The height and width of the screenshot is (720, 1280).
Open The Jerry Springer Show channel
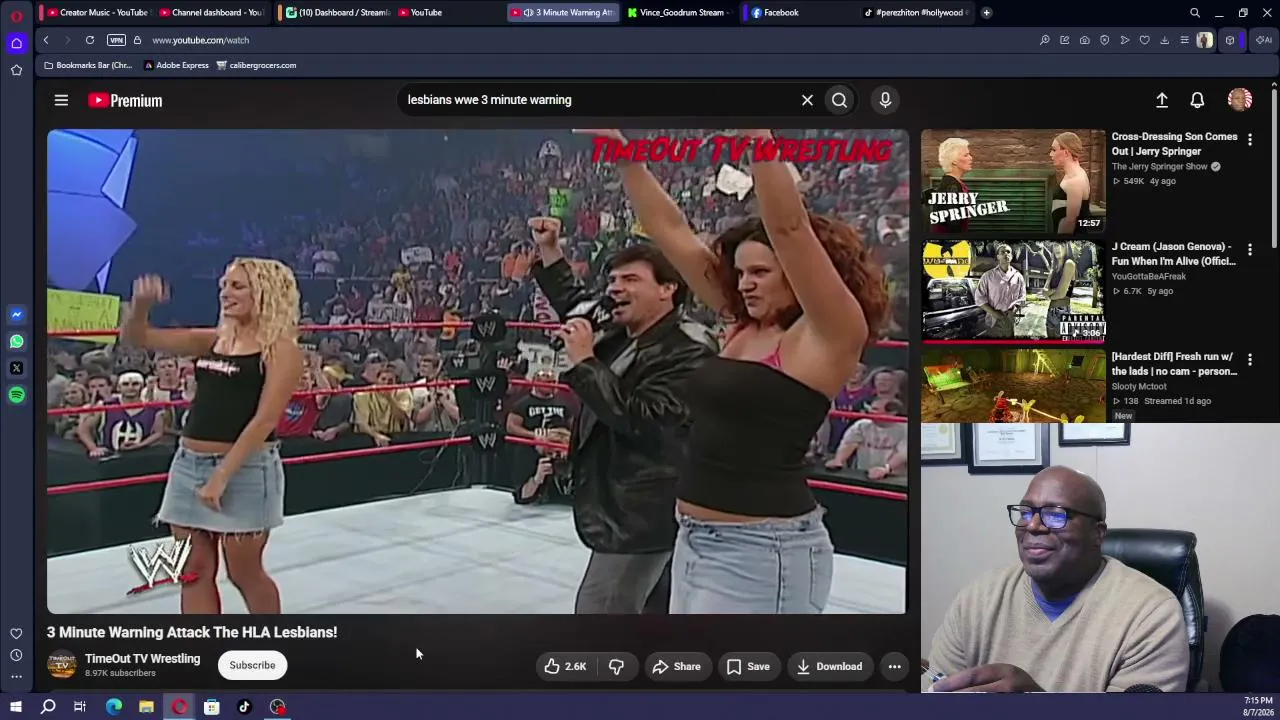(1160, 167)
